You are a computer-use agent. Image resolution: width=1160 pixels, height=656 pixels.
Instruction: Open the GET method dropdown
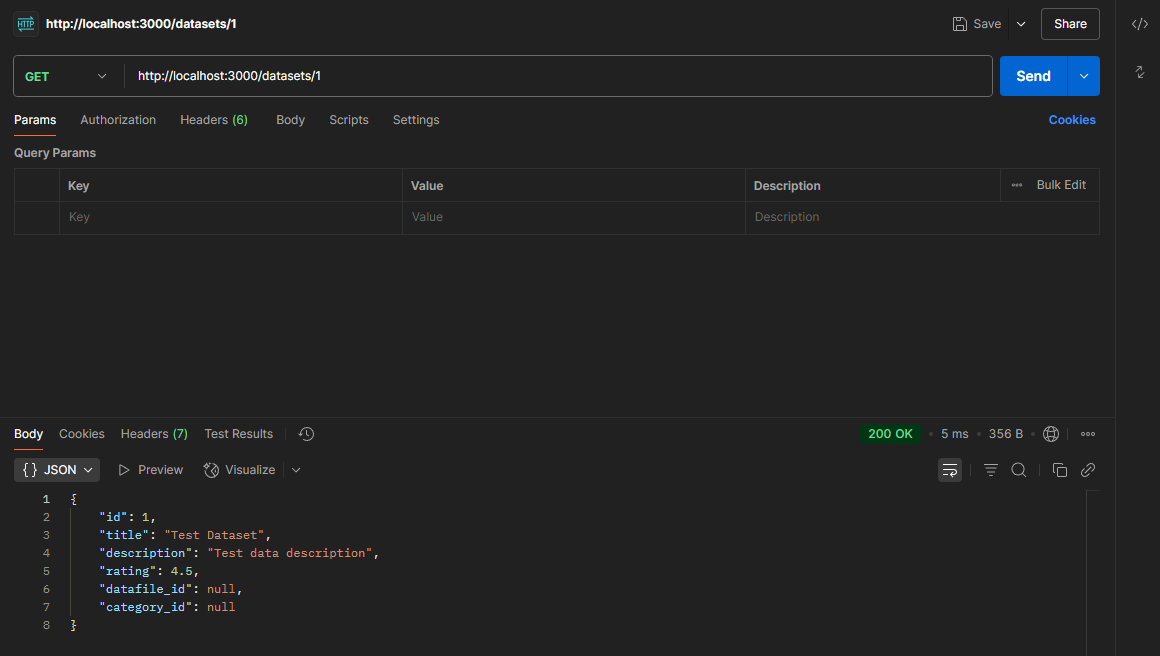(66, 76)
